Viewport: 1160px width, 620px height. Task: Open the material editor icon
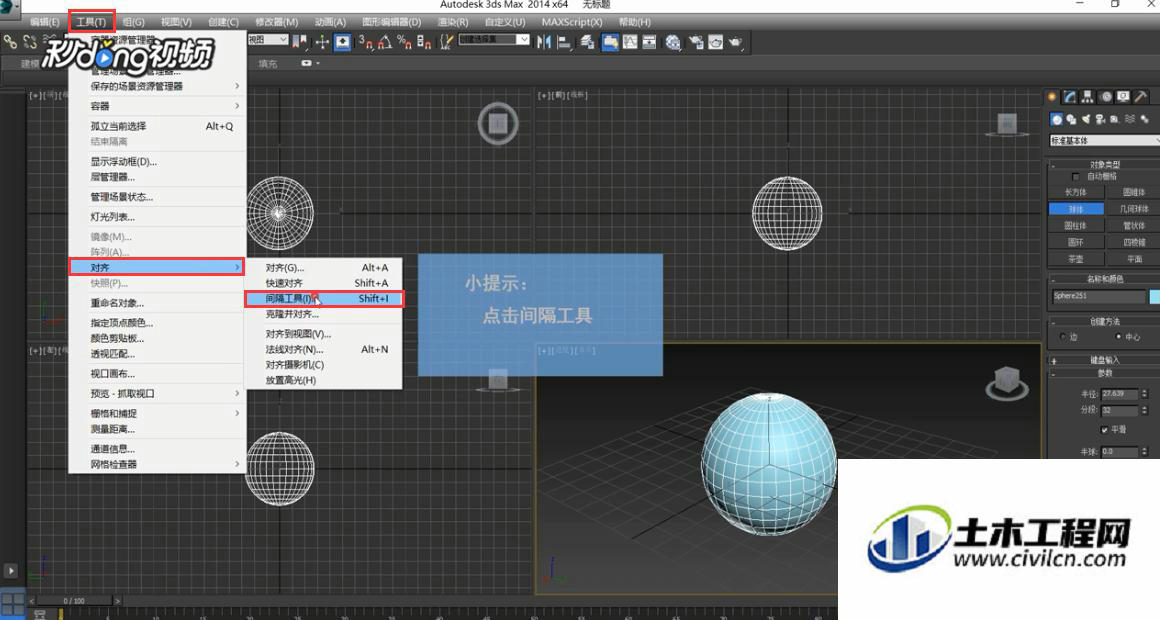tap(672, 42)
